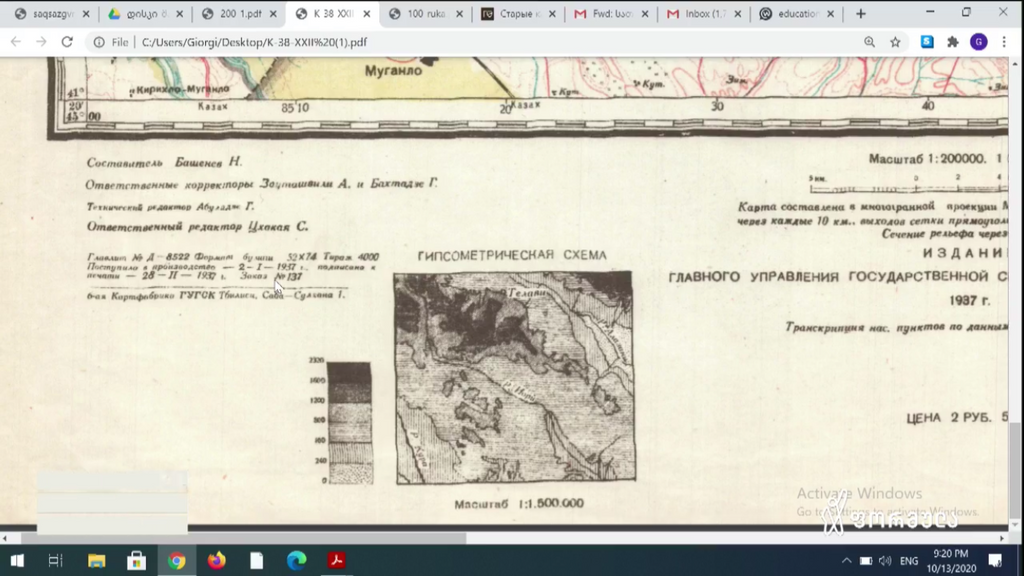Image resolution: width=1024 pixels, height=576 pixels.
Task: Go back to previous page
Action: coord(15,42)
